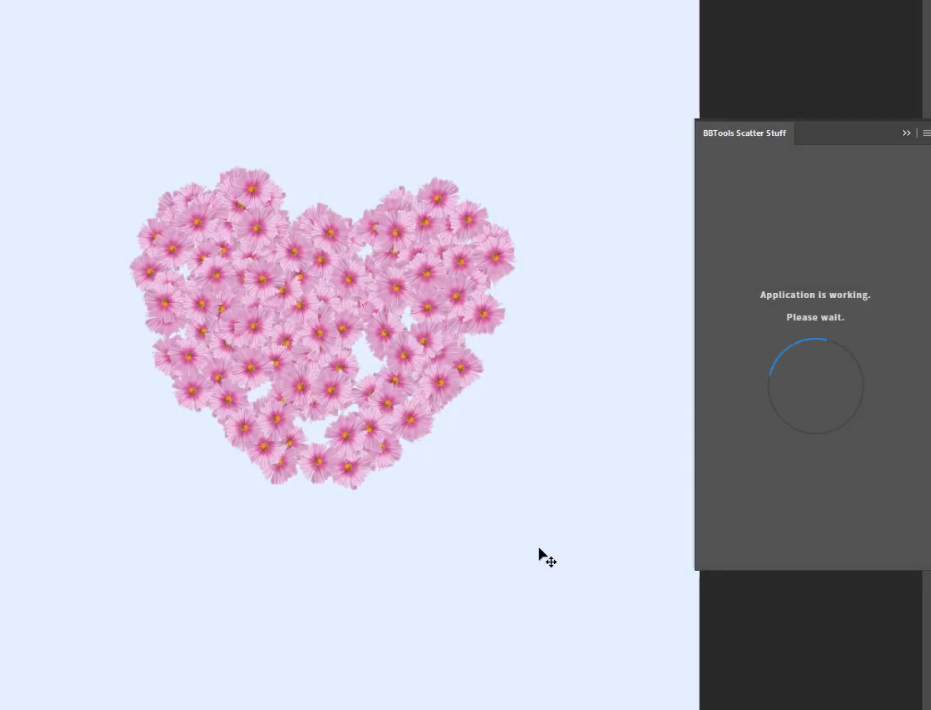
Task: Select the center of the flower heart artwork
Action: (320, 320)
